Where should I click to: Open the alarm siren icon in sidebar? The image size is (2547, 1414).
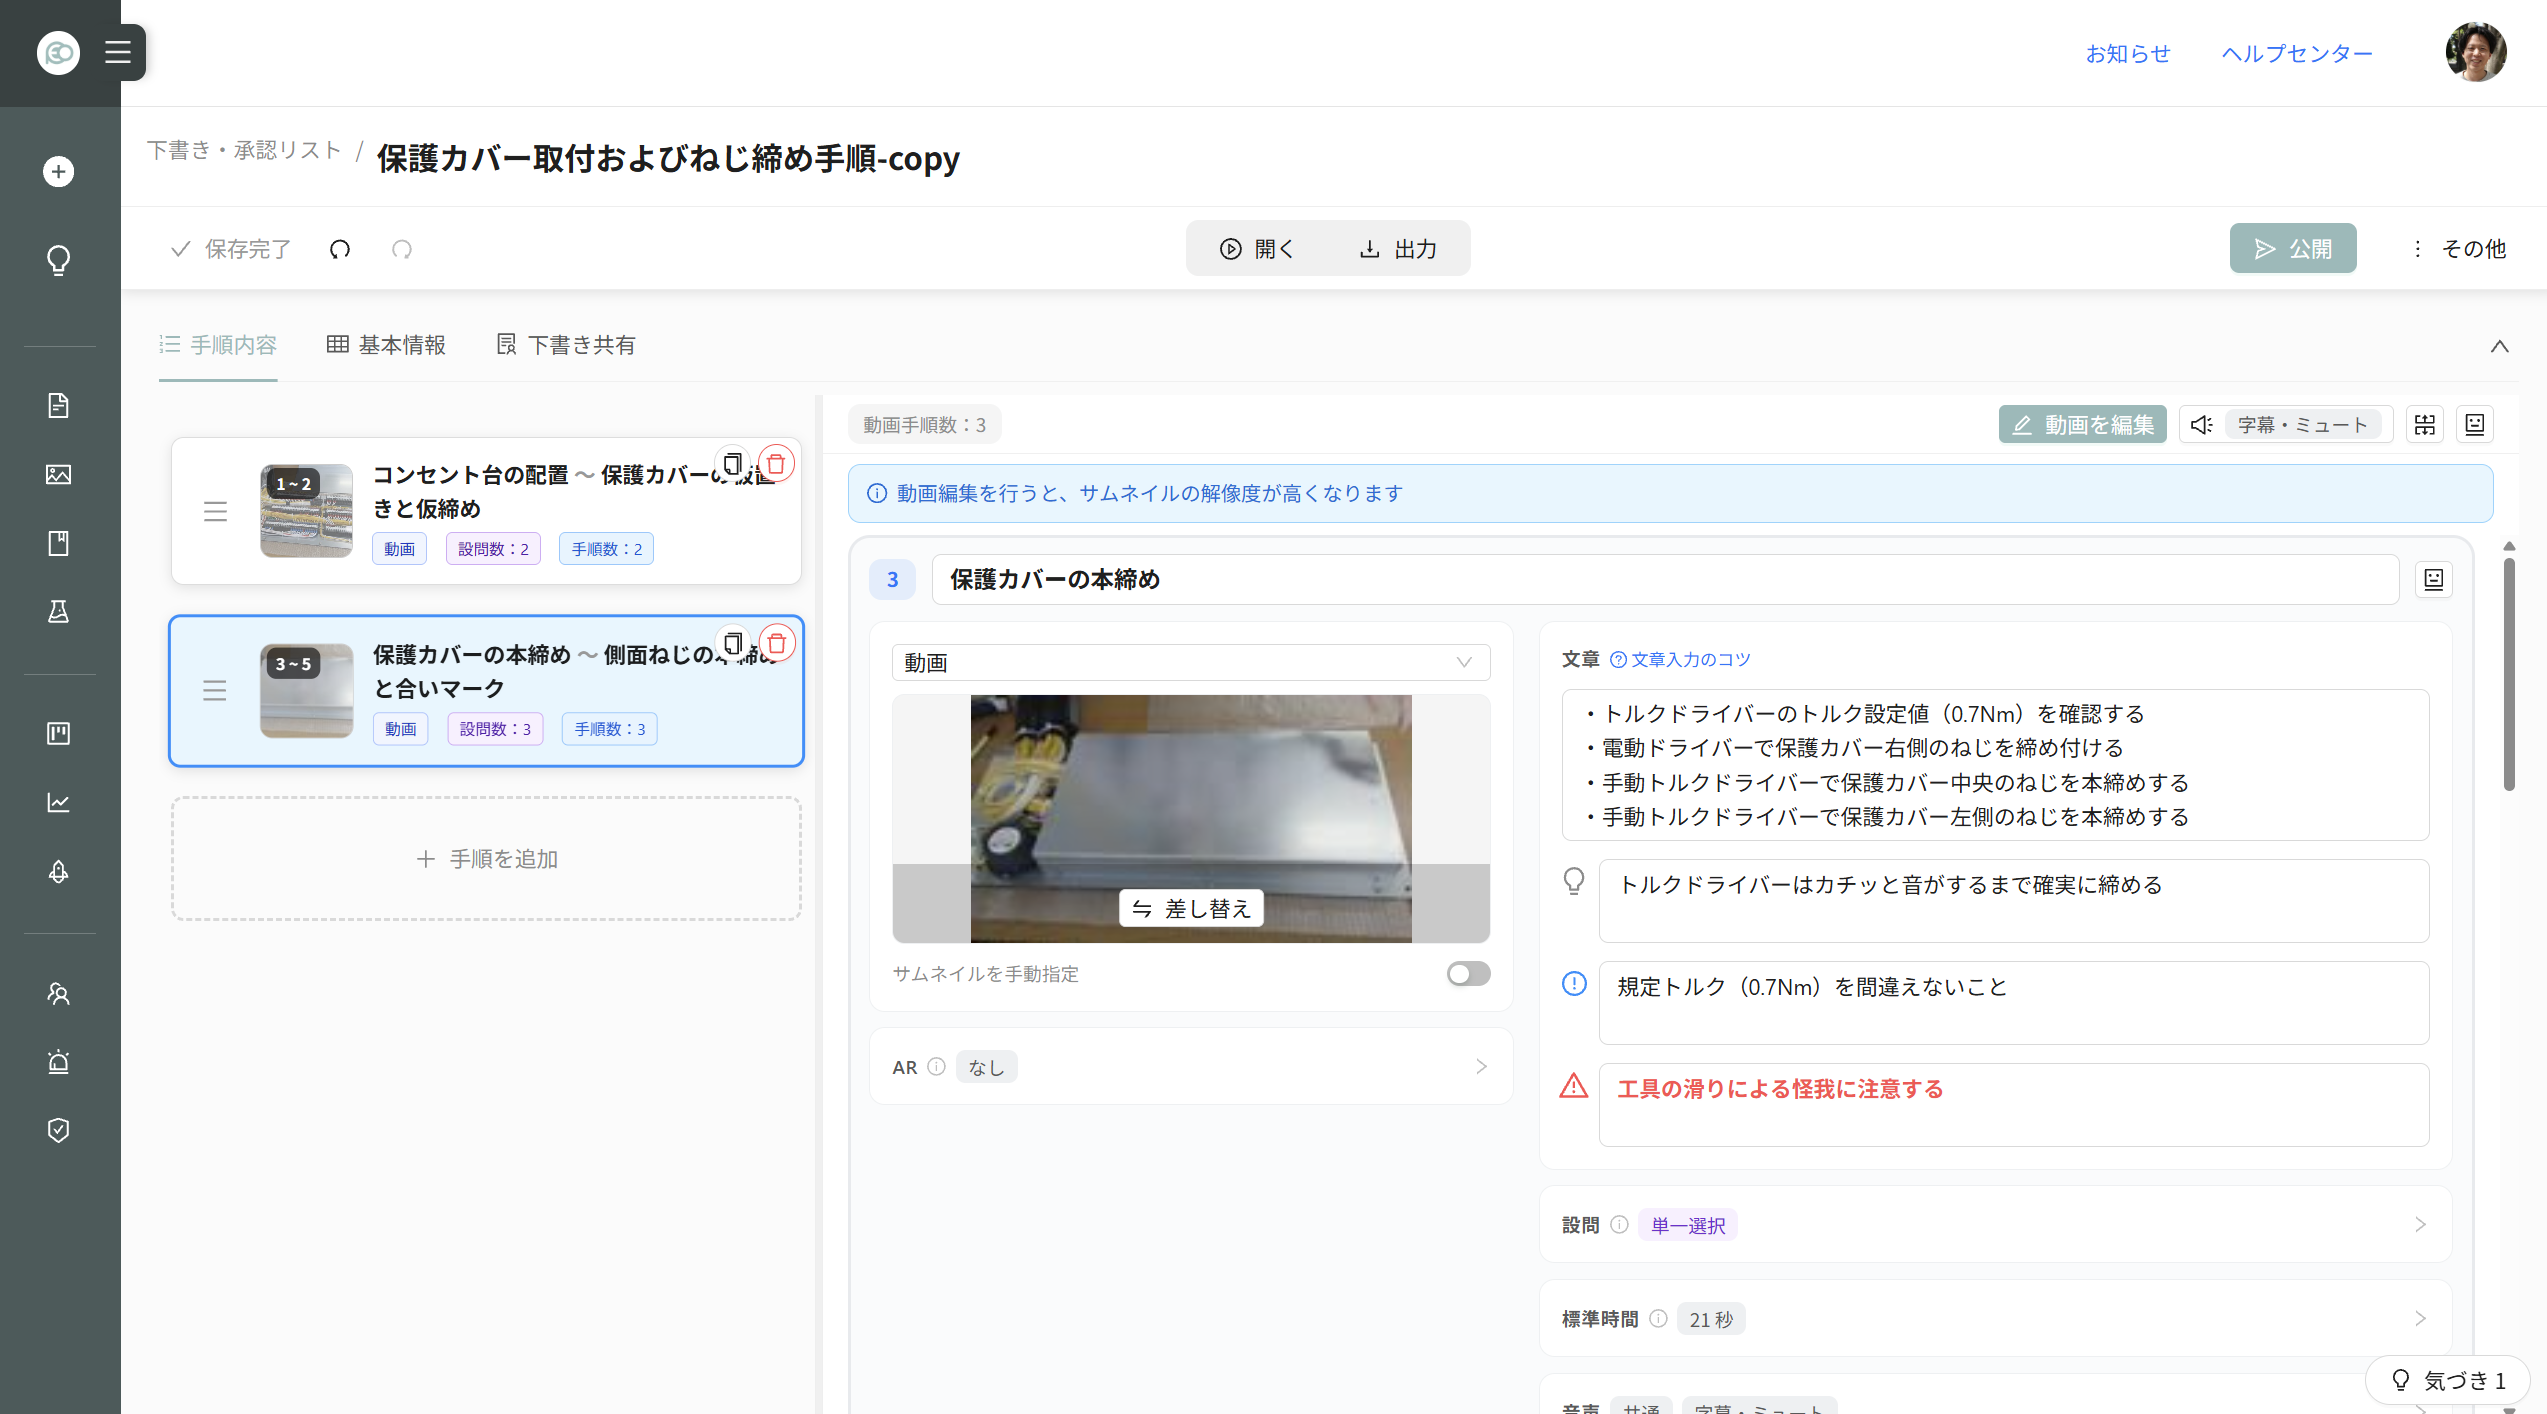point(59,1062)
